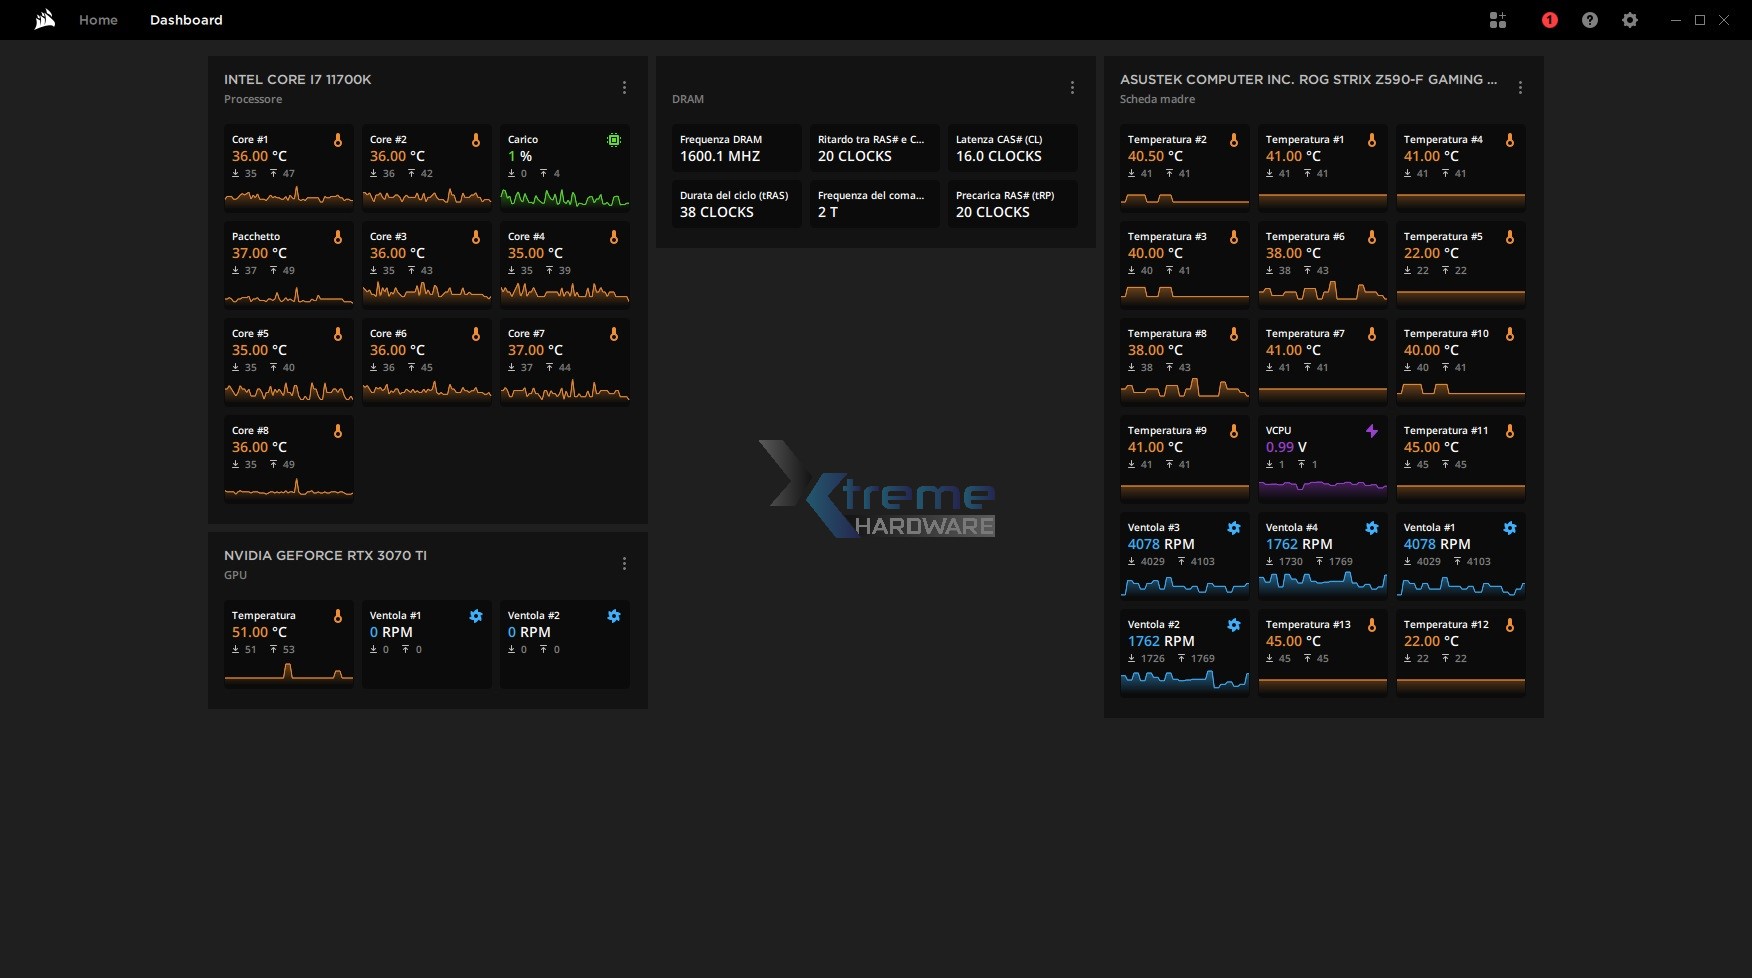Click the lightning bolt icon on VCPU sensor
This screenshot has width=1753, height=978.
click(1372, 431)
